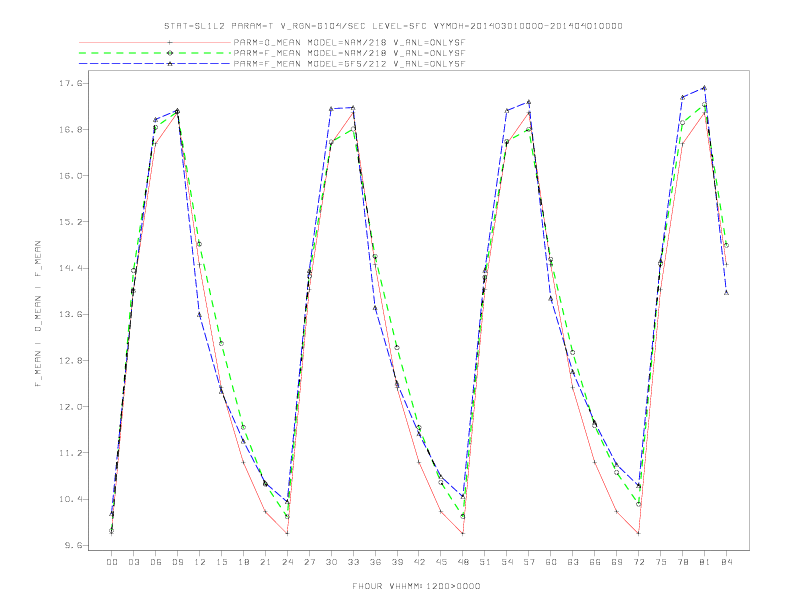The width and height of the screenshot is (792, 612).
Task: Click the 39 forecast hour tick label
Action: (x=397, y=562)
